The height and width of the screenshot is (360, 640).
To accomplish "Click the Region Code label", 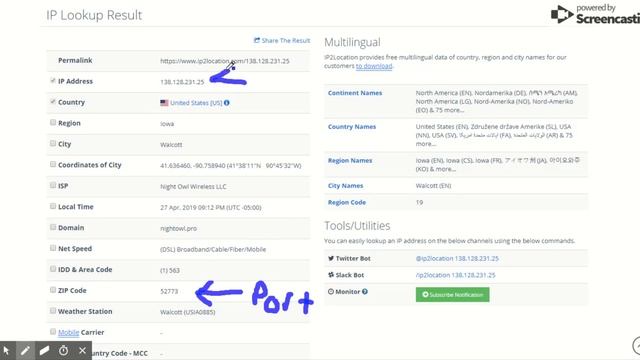I will [x=347, y=202].
